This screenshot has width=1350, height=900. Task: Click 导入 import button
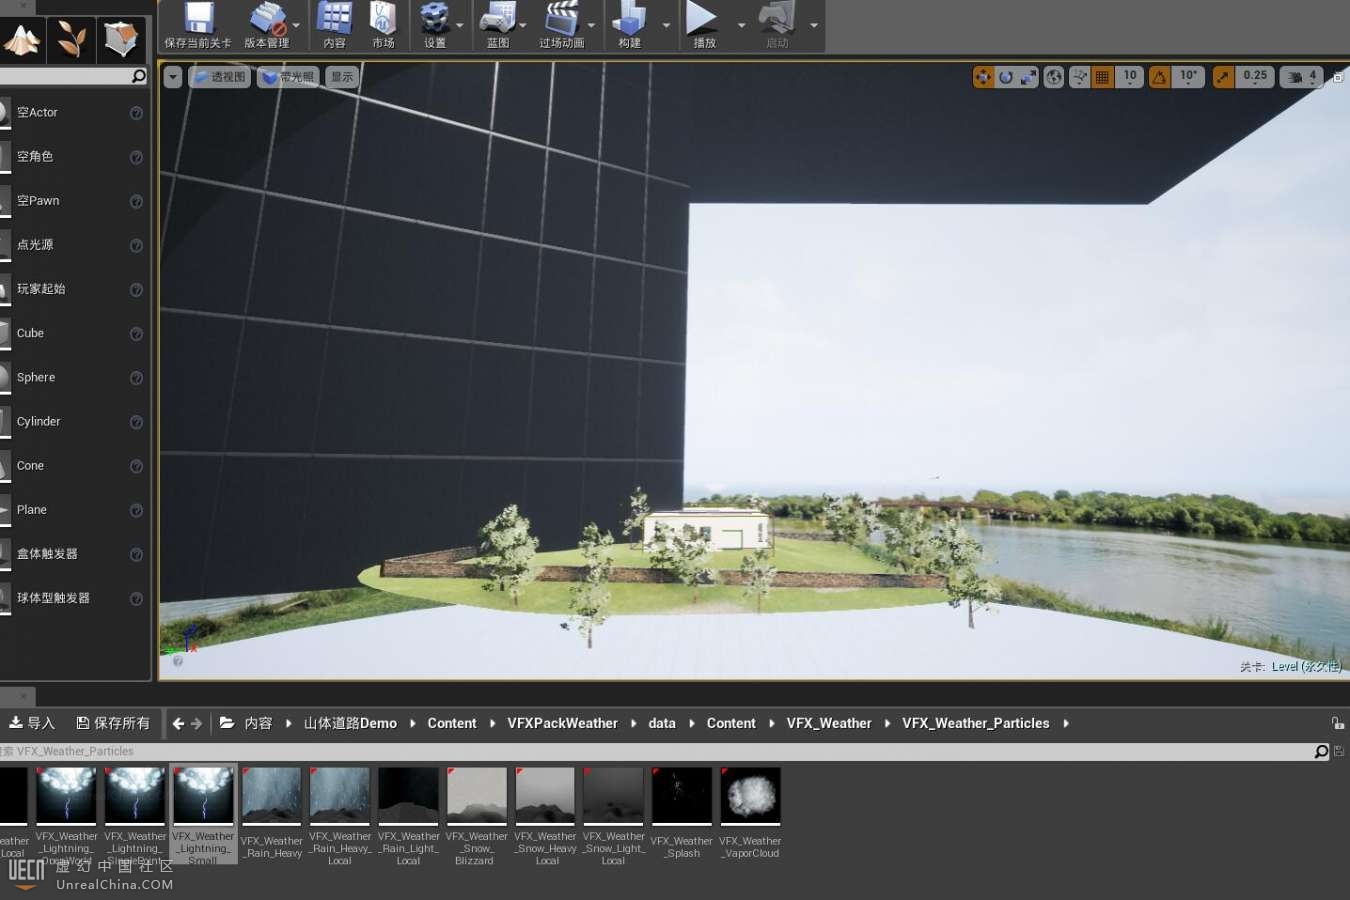(x=32, y=723)
